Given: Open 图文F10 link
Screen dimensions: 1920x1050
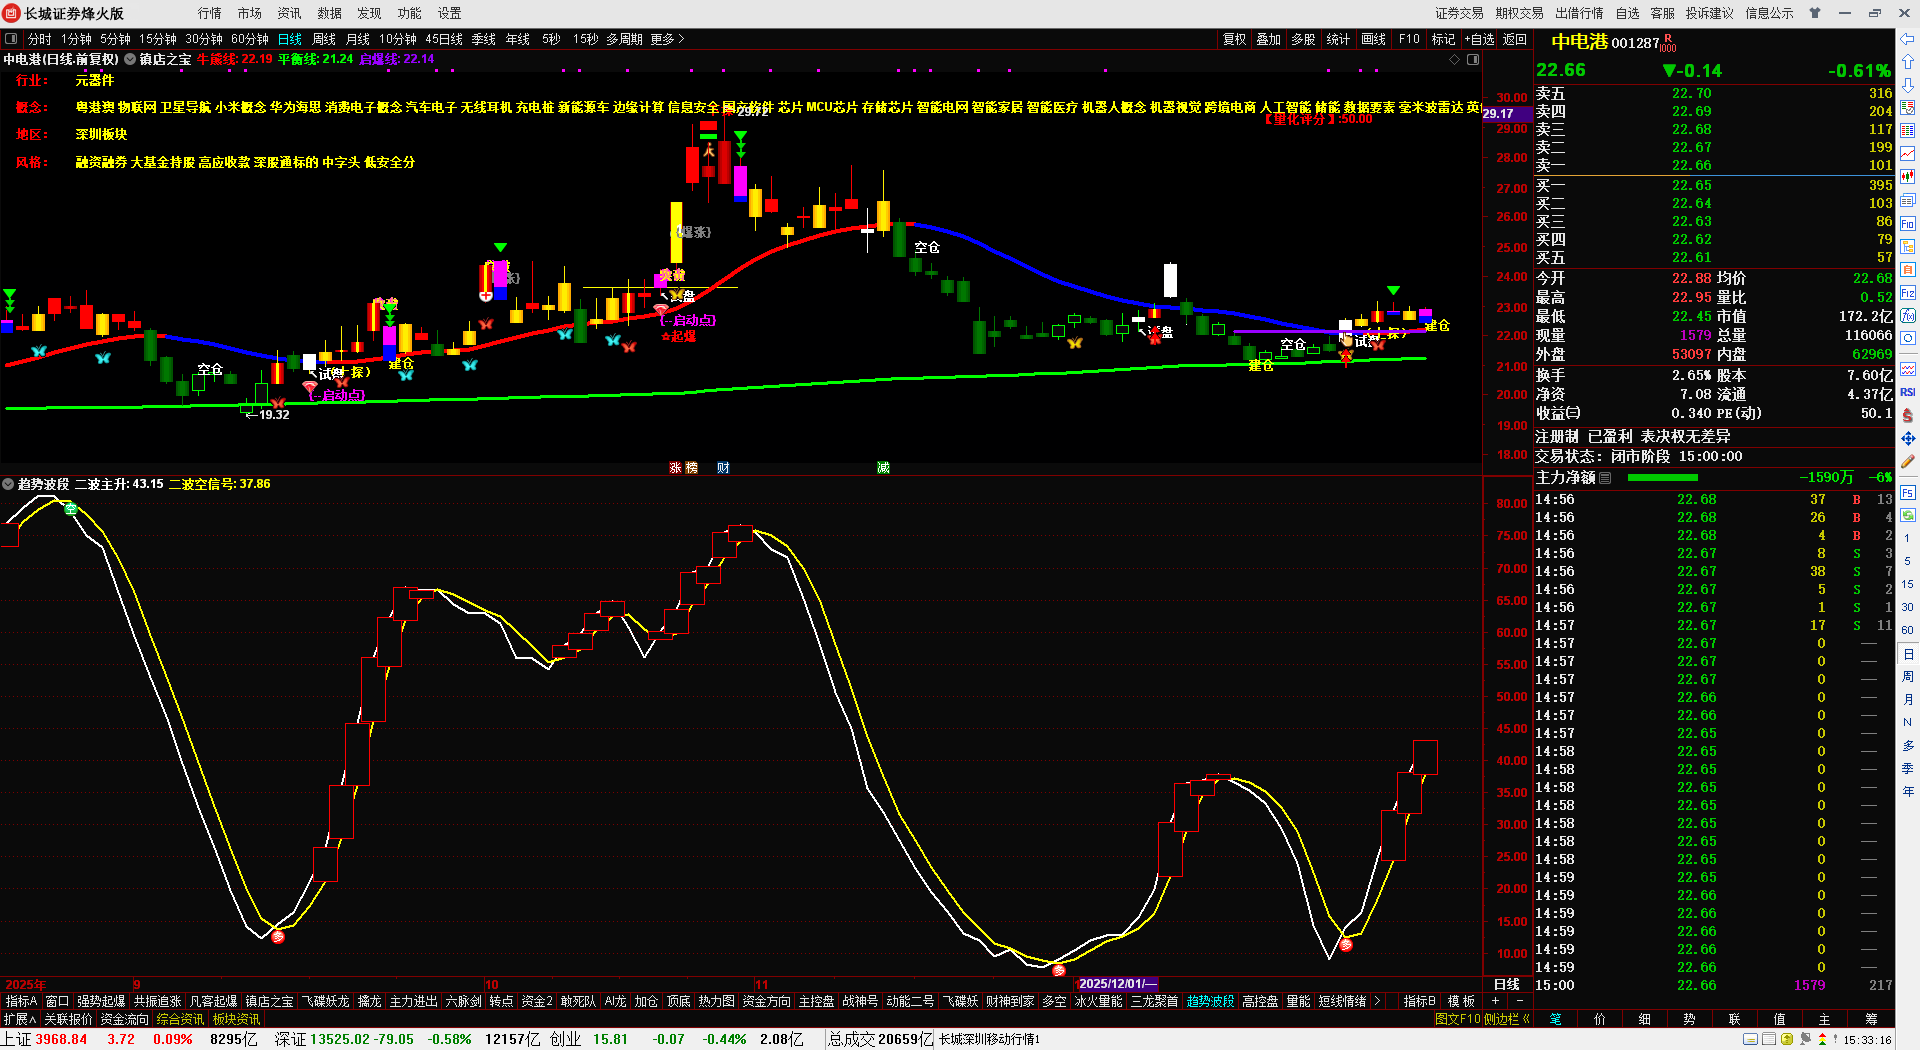Looking at the screenshot, I should coord(1457,1019).
